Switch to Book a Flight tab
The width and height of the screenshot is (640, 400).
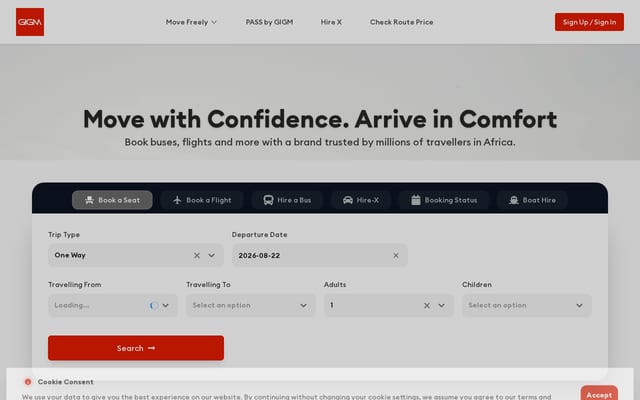coord(202,200)
